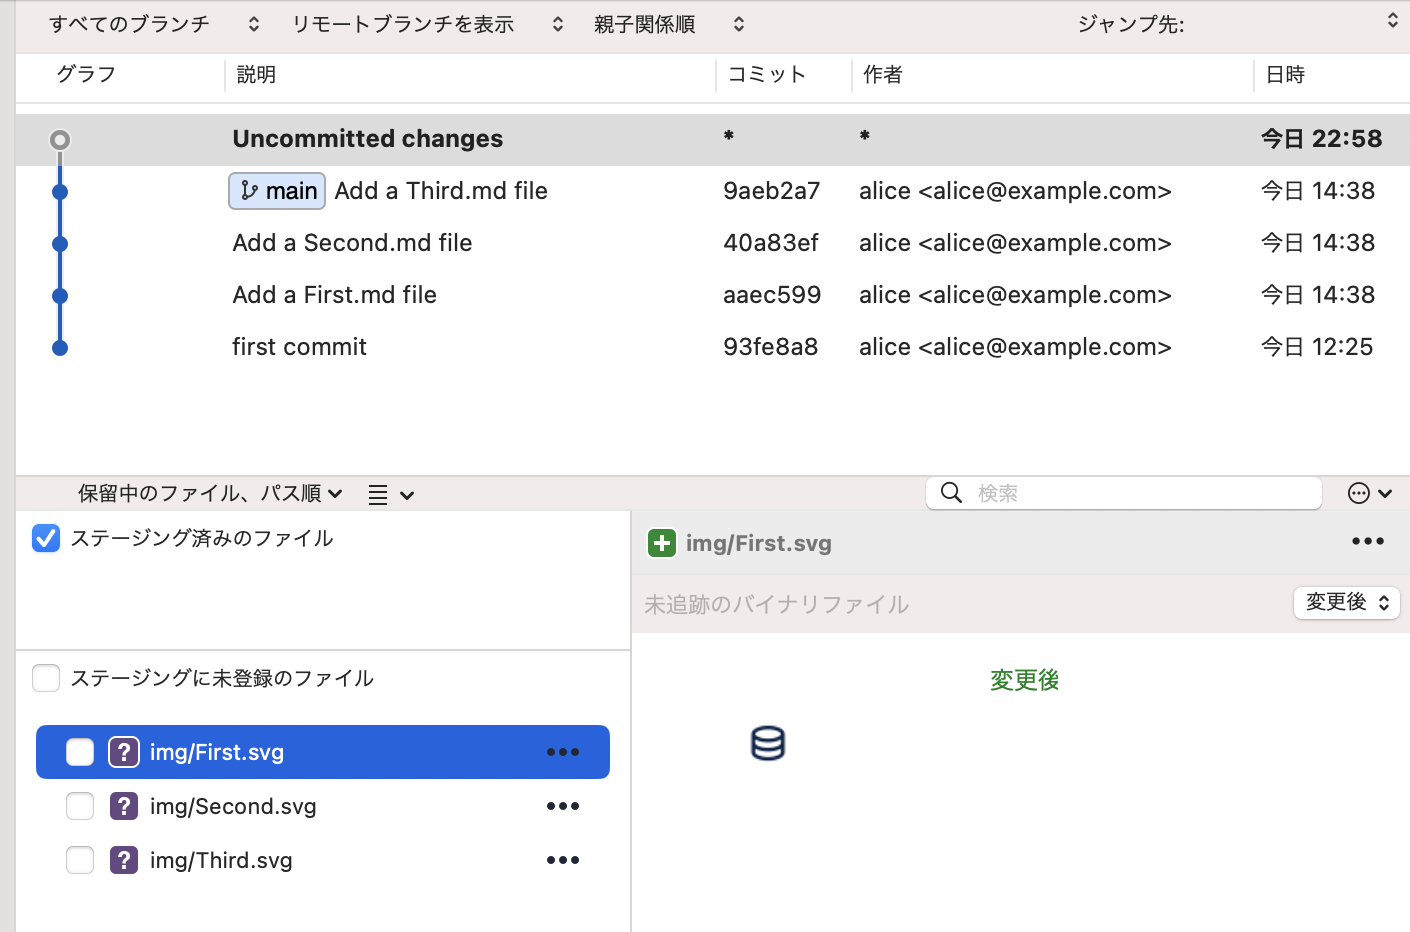Viewport: 1410px width, 932px height.
Task: Open ellipsis menu in the diff header
Action: 1368,541
